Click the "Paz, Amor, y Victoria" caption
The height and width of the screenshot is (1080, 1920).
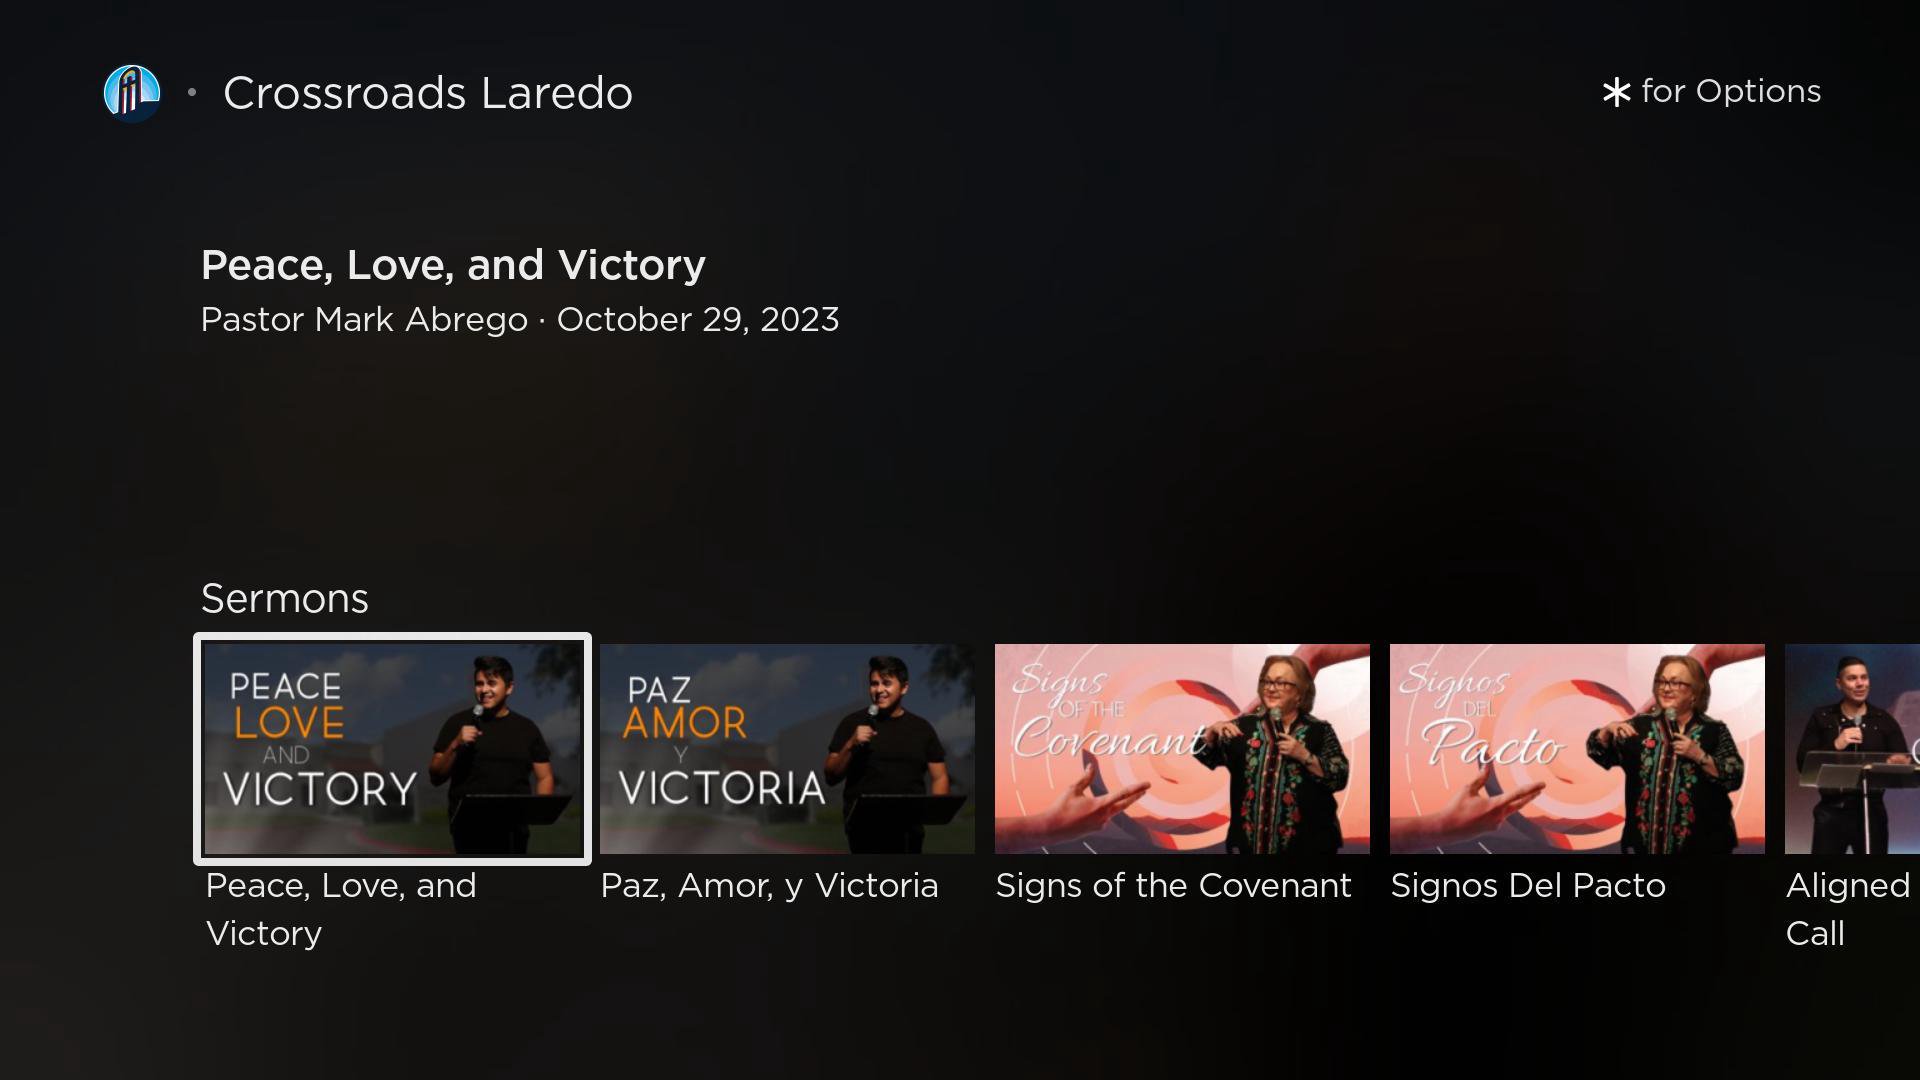pos(769,886)
